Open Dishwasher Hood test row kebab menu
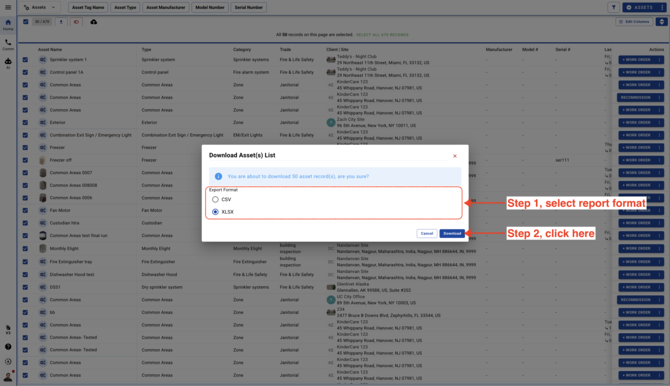The image size is (670, 386). (x=660, y=274)
